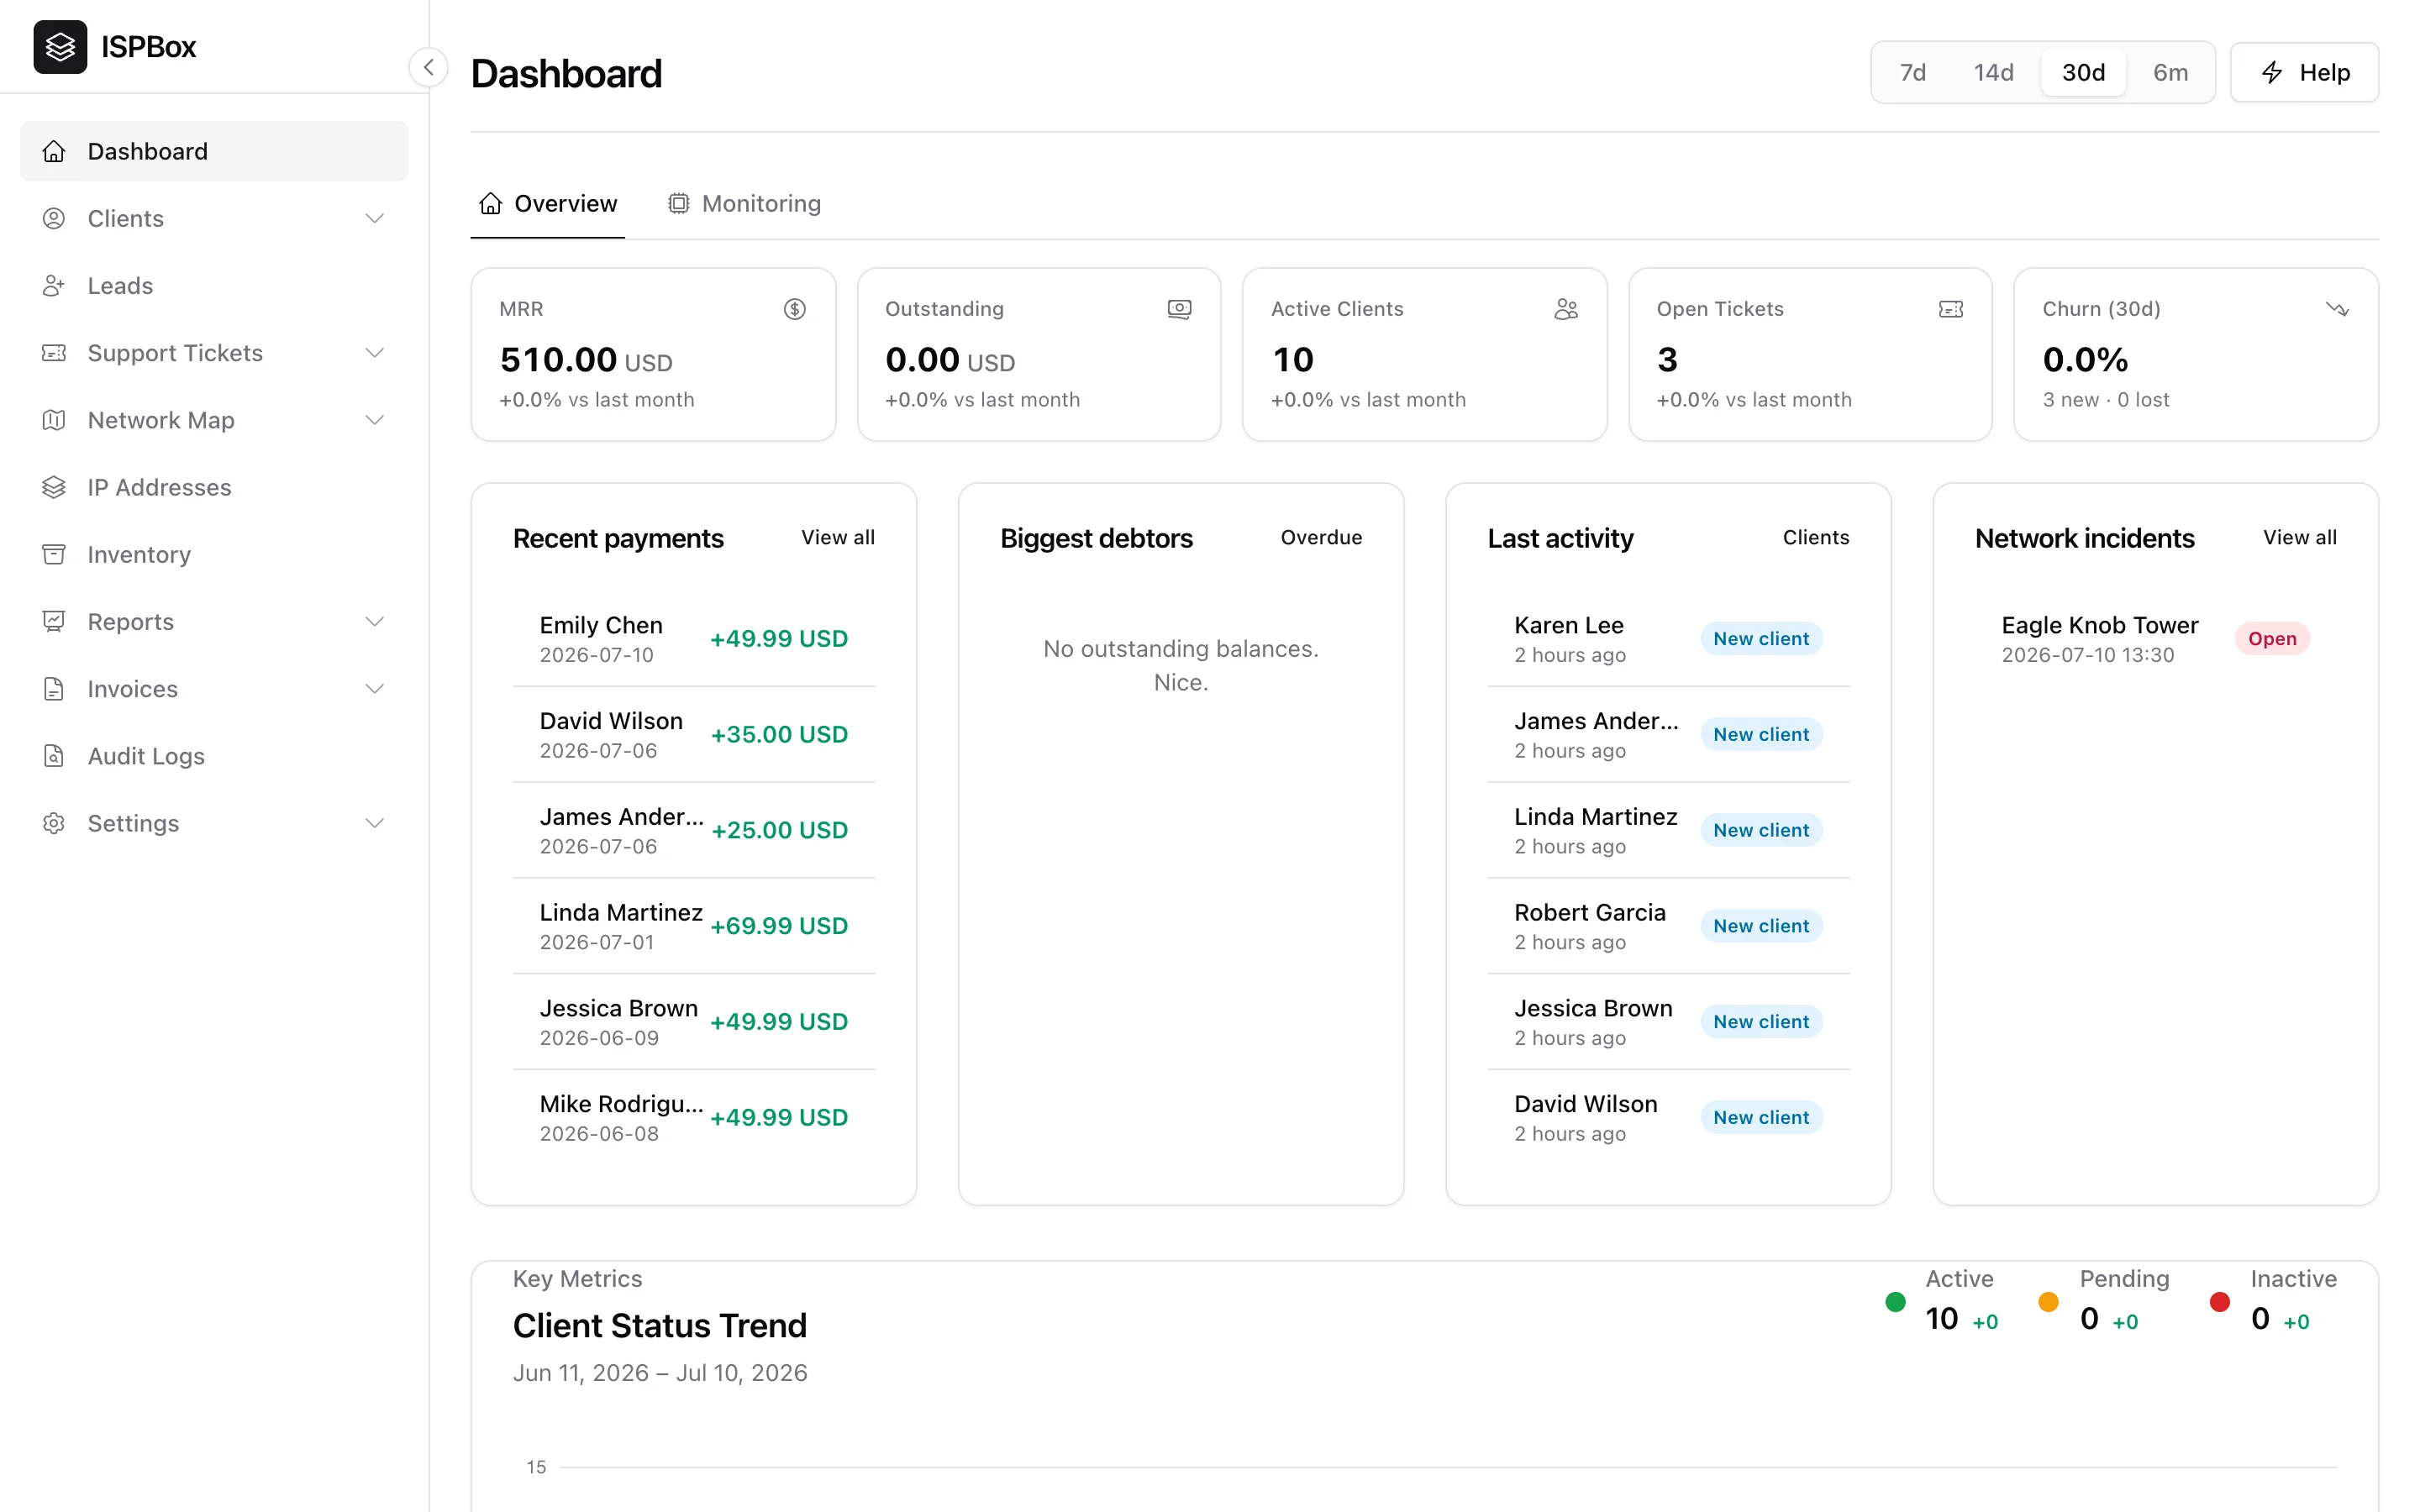Open the Help button
Viewport: 2420px width, 1512px height.
(x=2304, y=72)
